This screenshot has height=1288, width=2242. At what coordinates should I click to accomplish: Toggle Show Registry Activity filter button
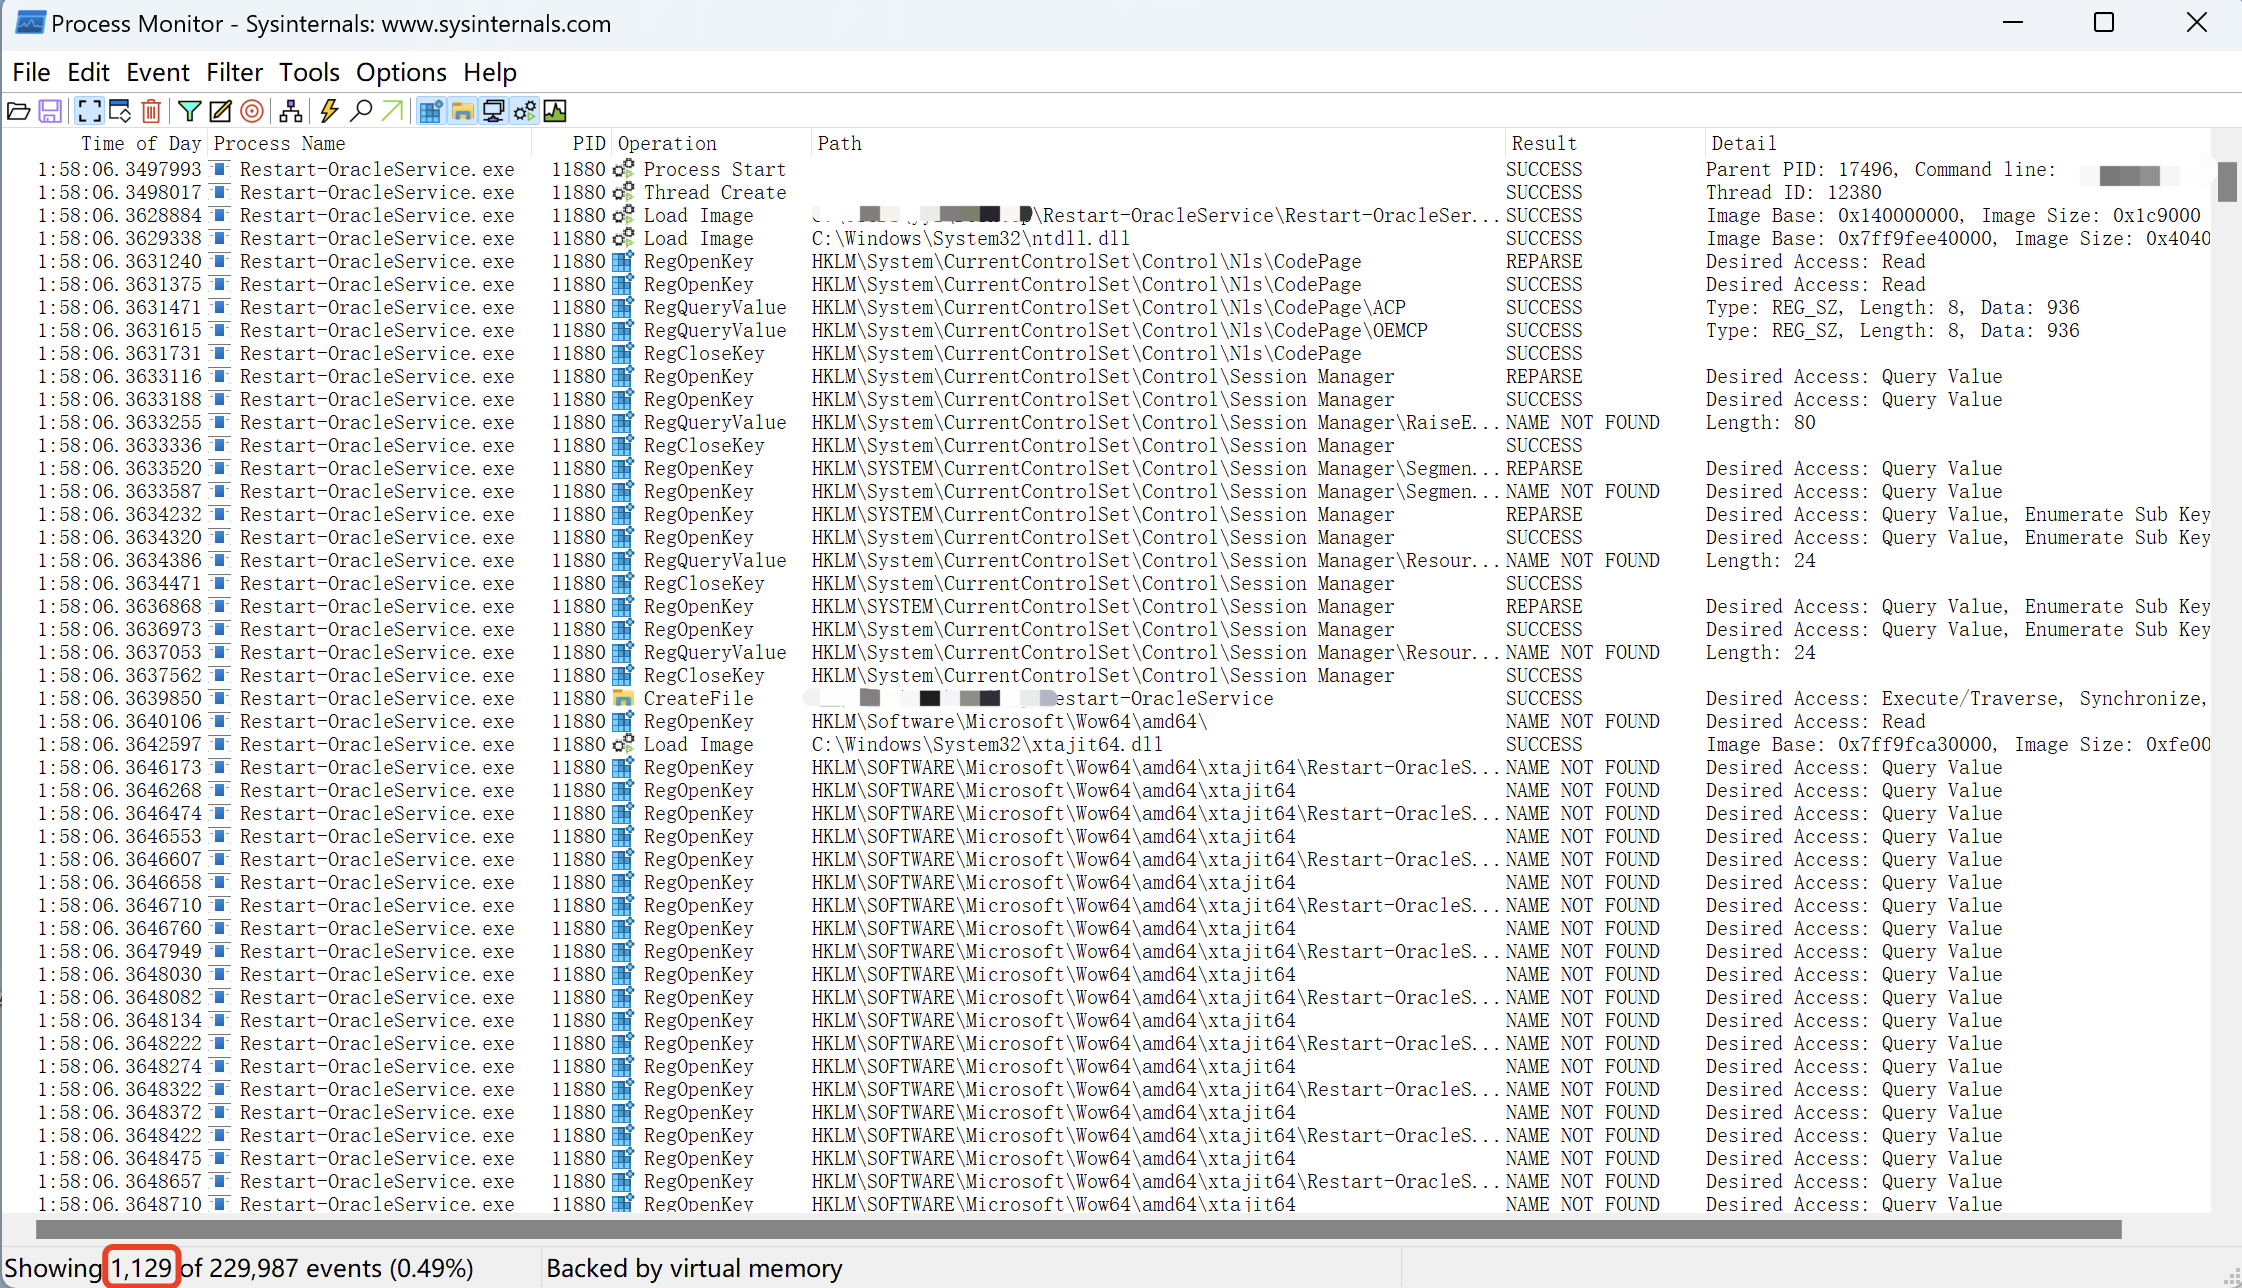(431, 111)
